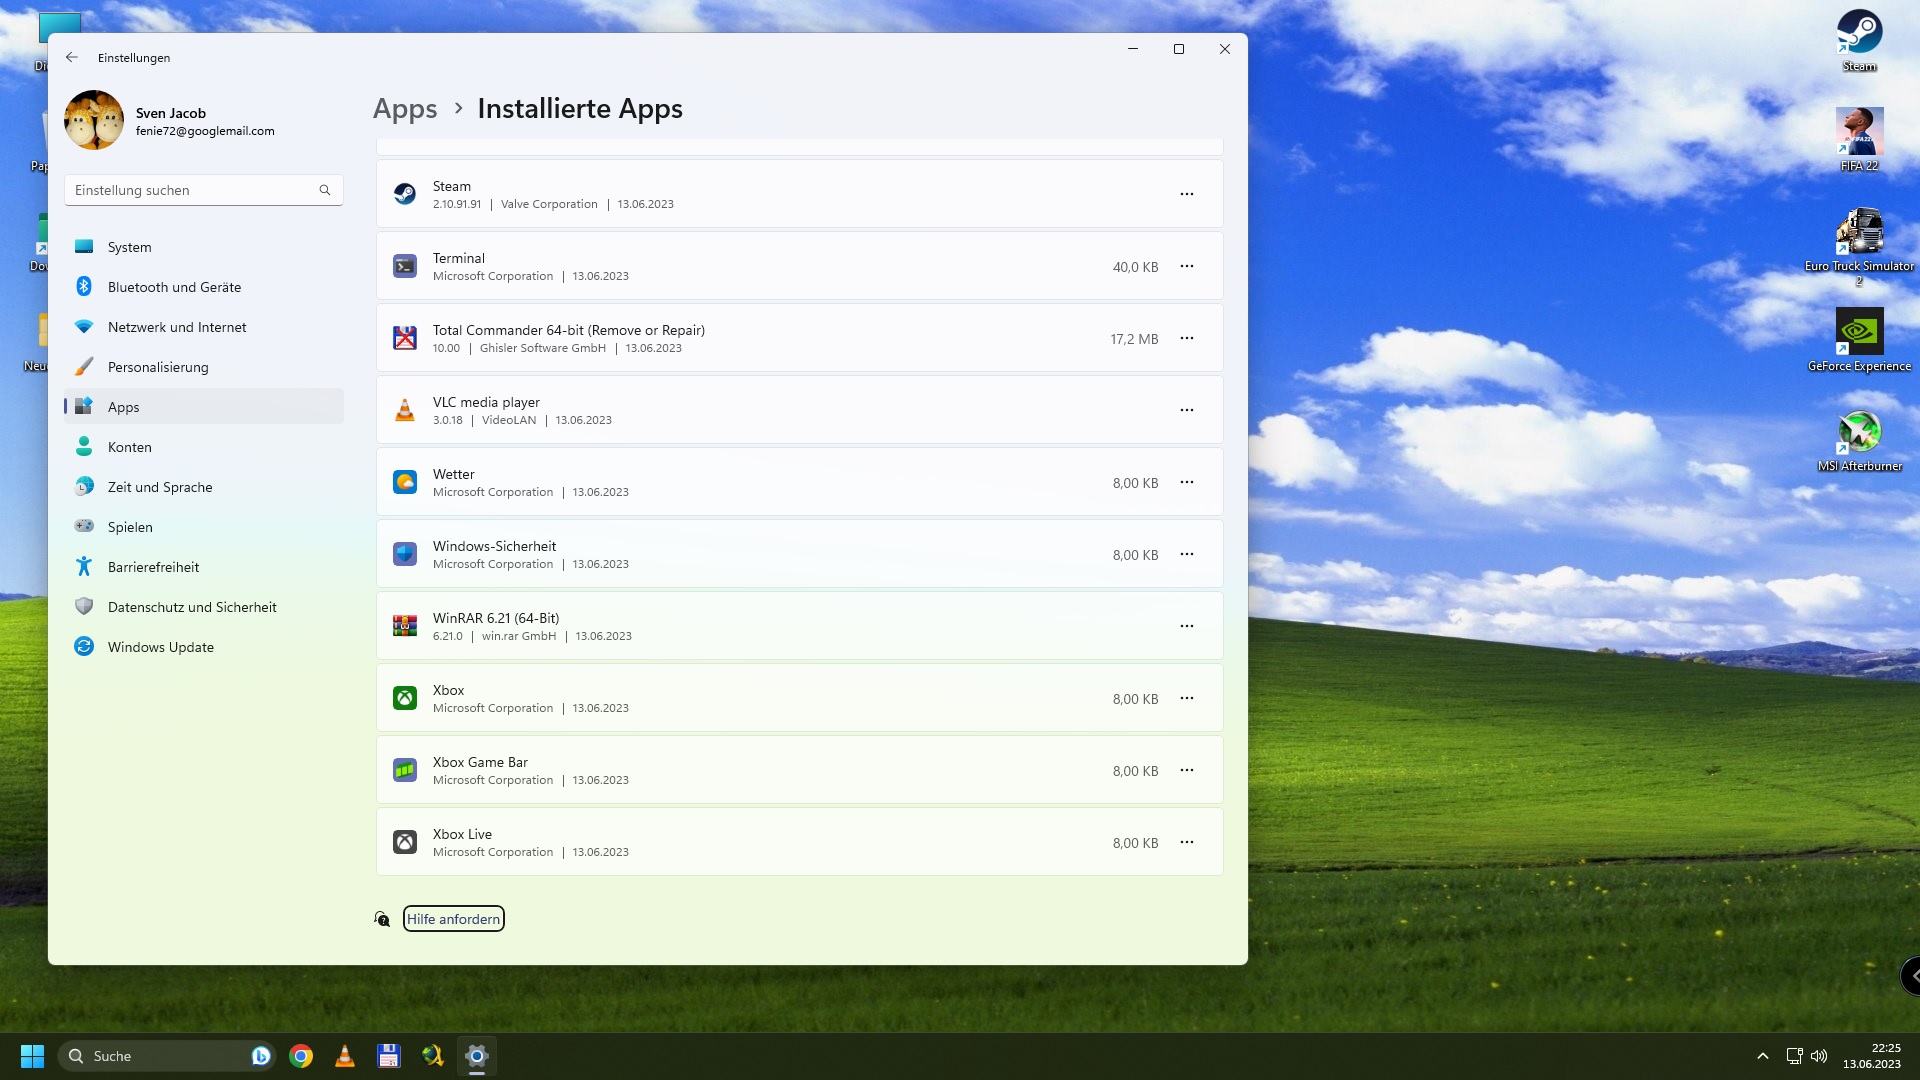Open GeForce Experience desktop shortcut
This screenshot has width=1920, height=1080.
click(1860, 340)
